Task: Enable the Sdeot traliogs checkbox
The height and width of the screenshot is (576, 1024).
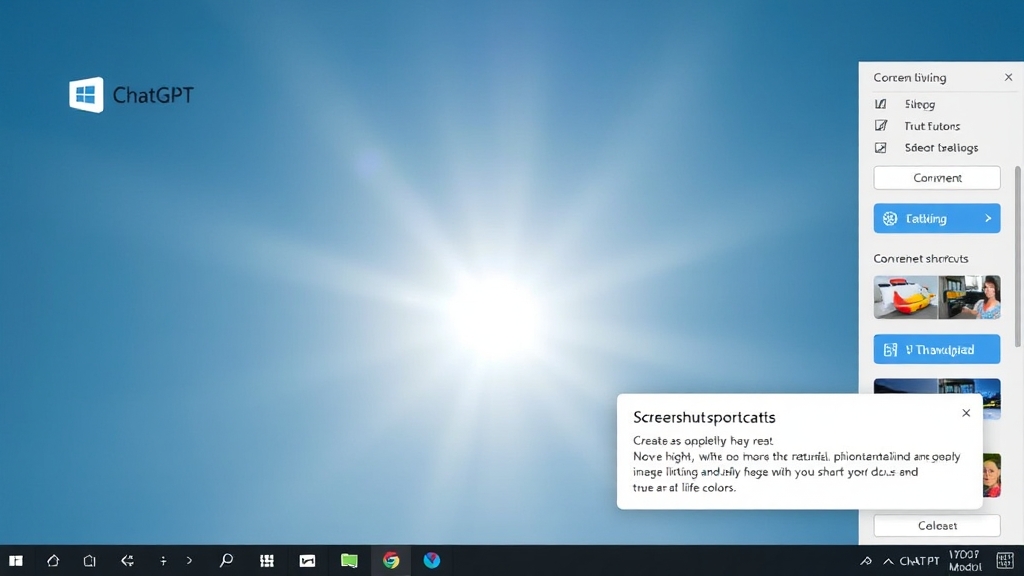Action: [x=881, y=148]
